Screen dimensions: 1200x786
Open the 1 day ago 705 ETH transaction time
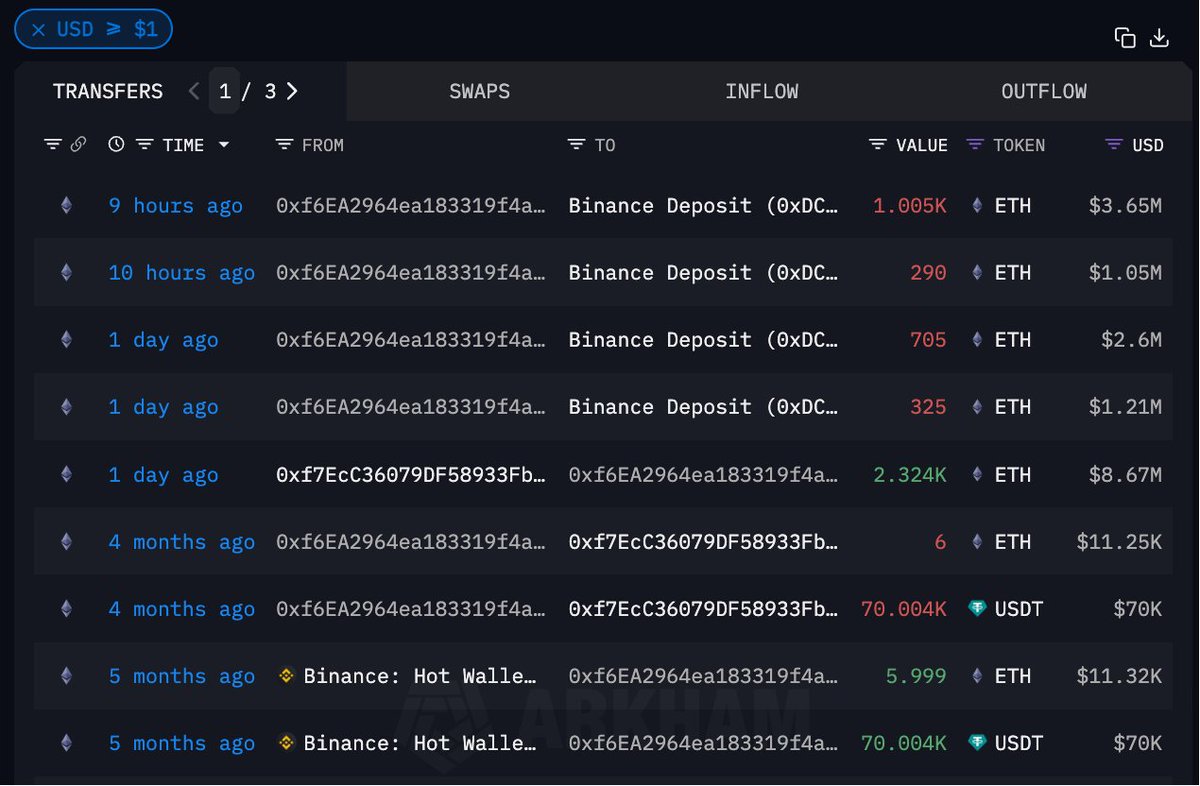163,340
